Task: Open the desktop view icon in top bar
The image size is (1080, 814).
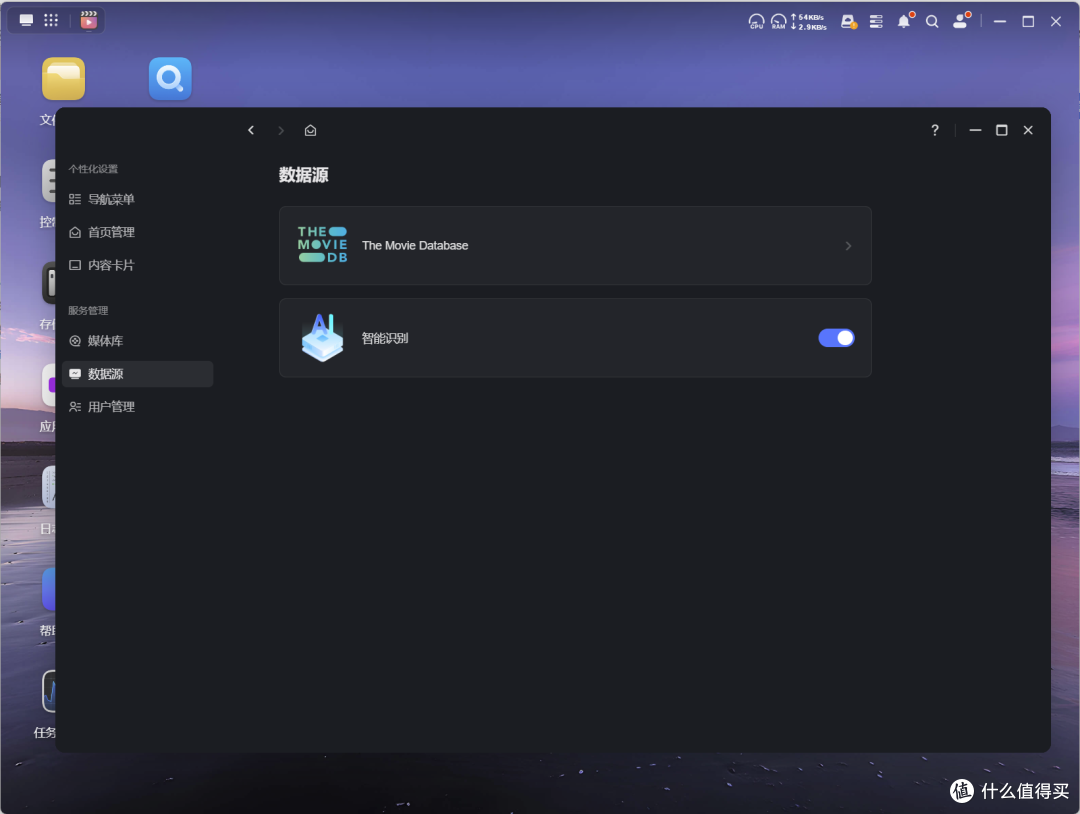Action: (26, 20)
